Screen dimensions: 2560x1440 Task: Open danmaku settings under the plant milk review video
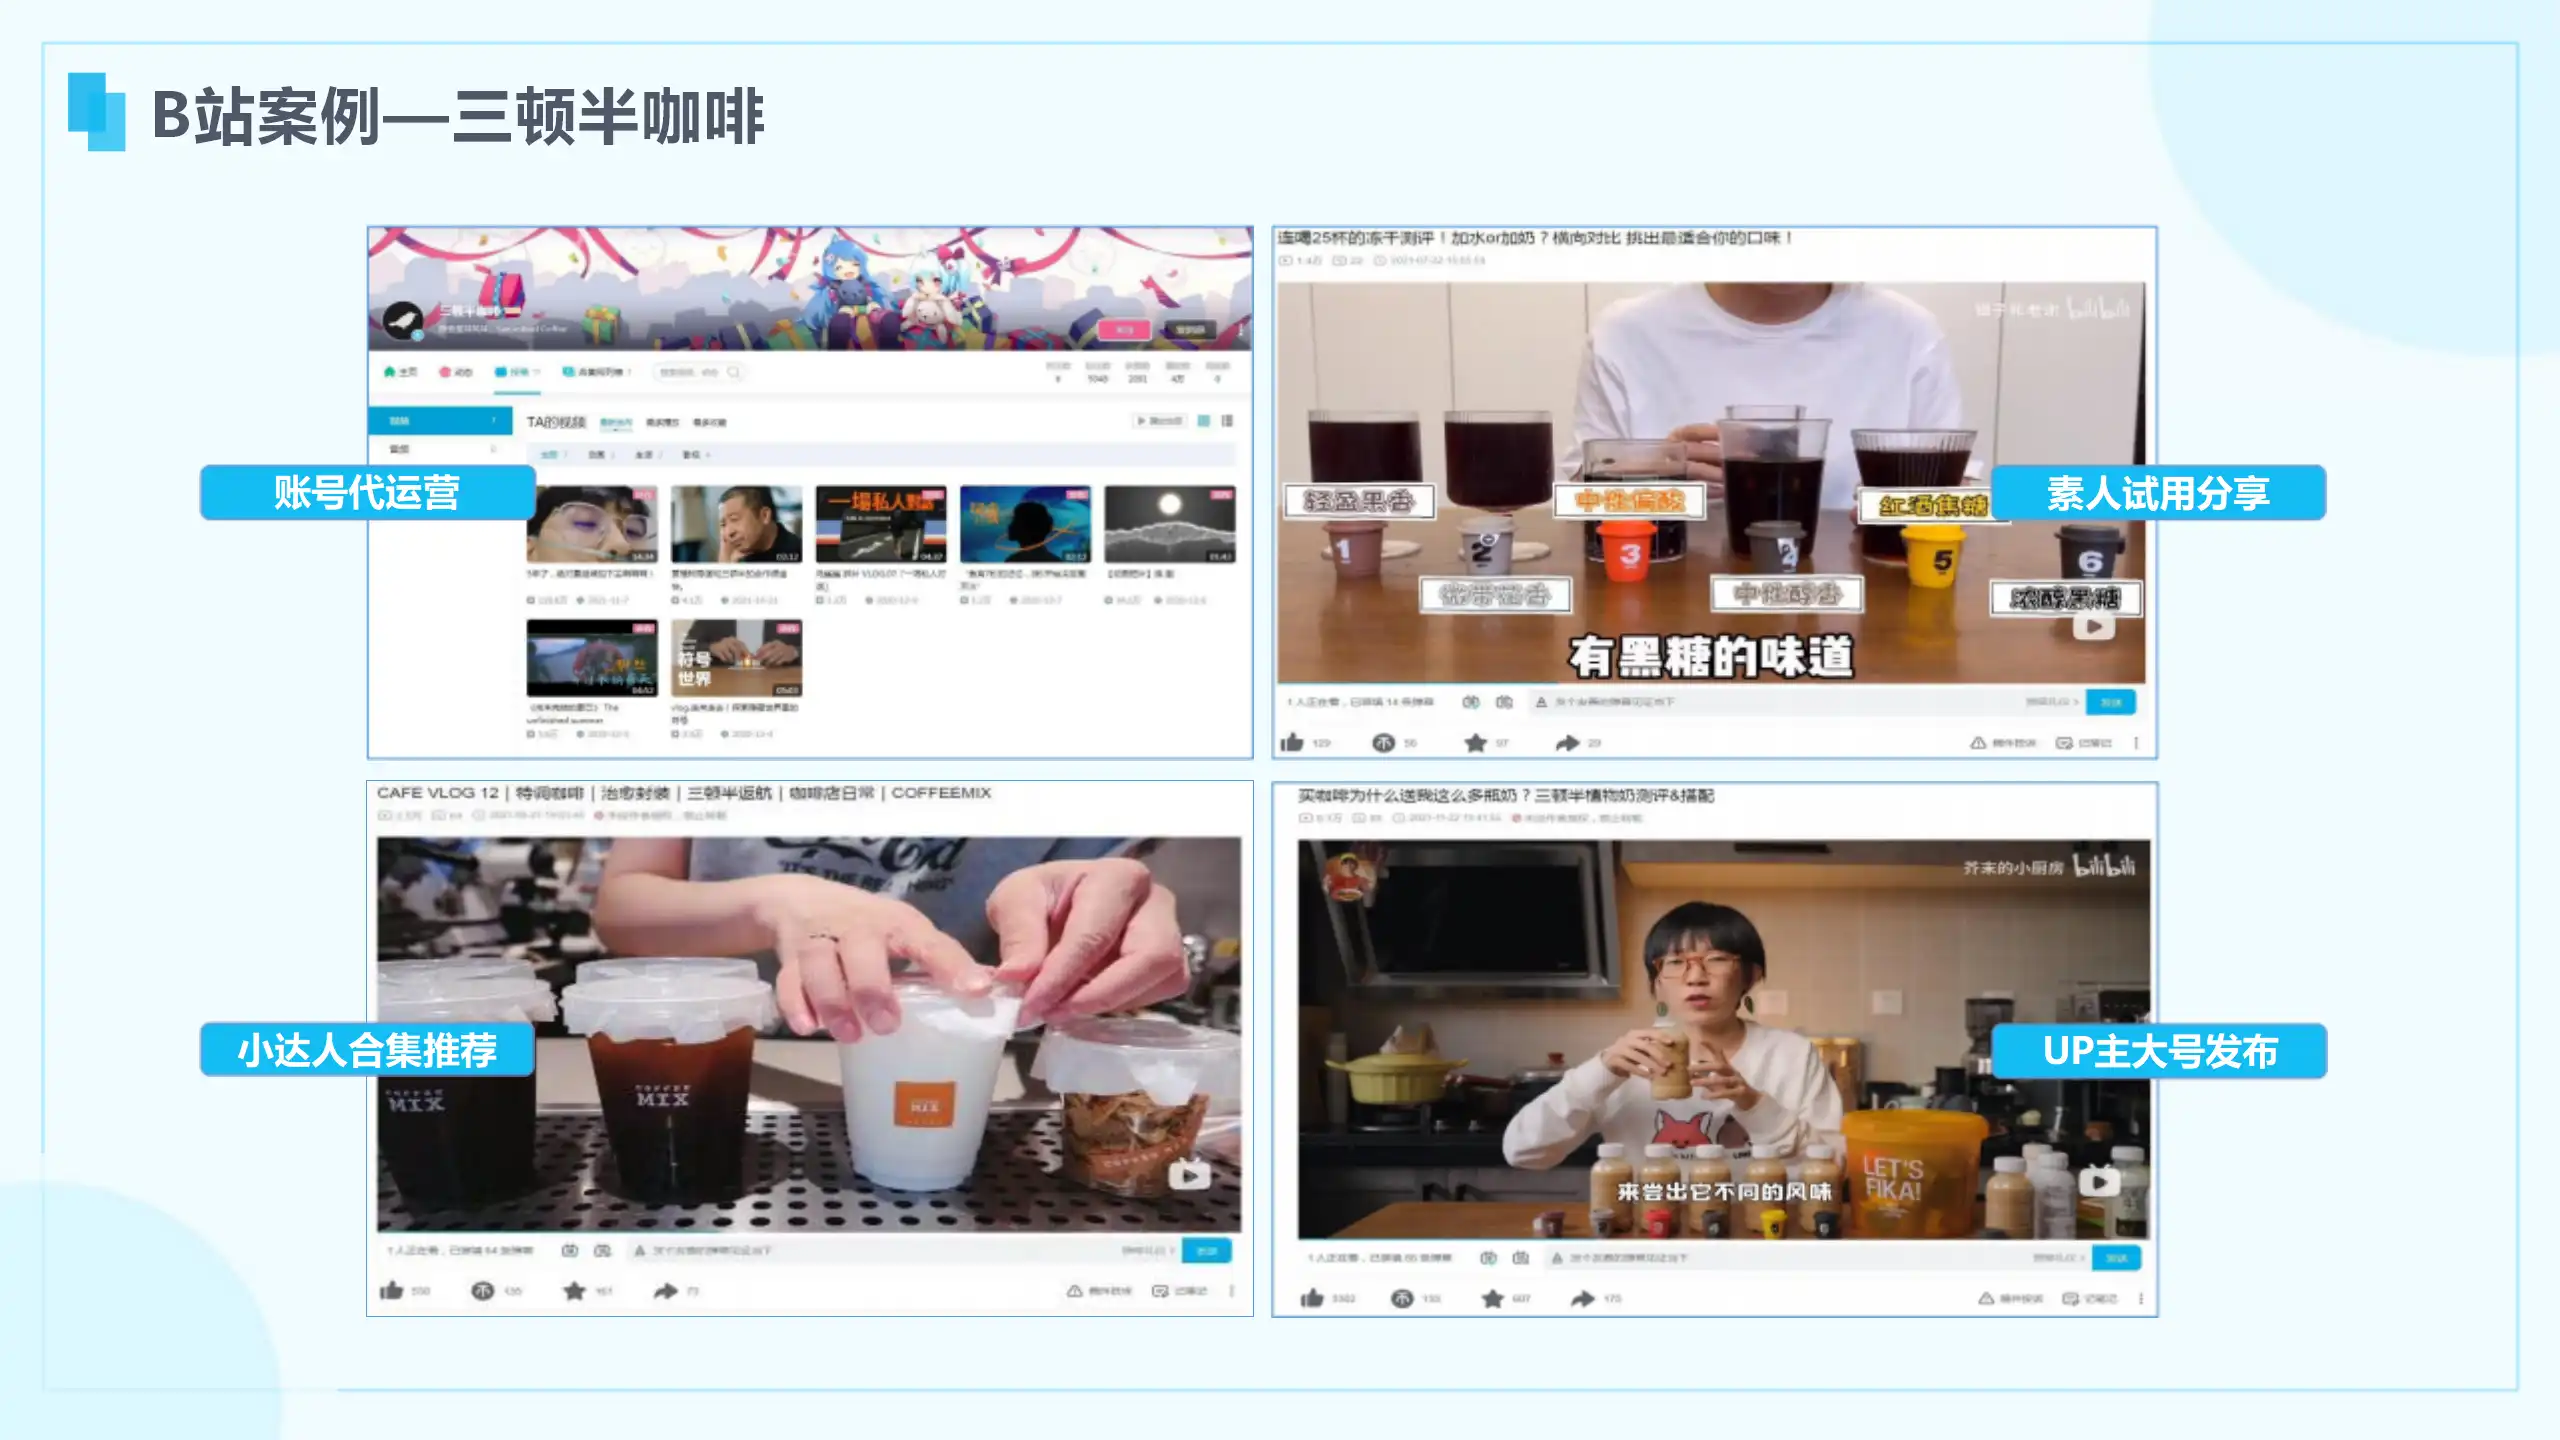point(1521,1257)
